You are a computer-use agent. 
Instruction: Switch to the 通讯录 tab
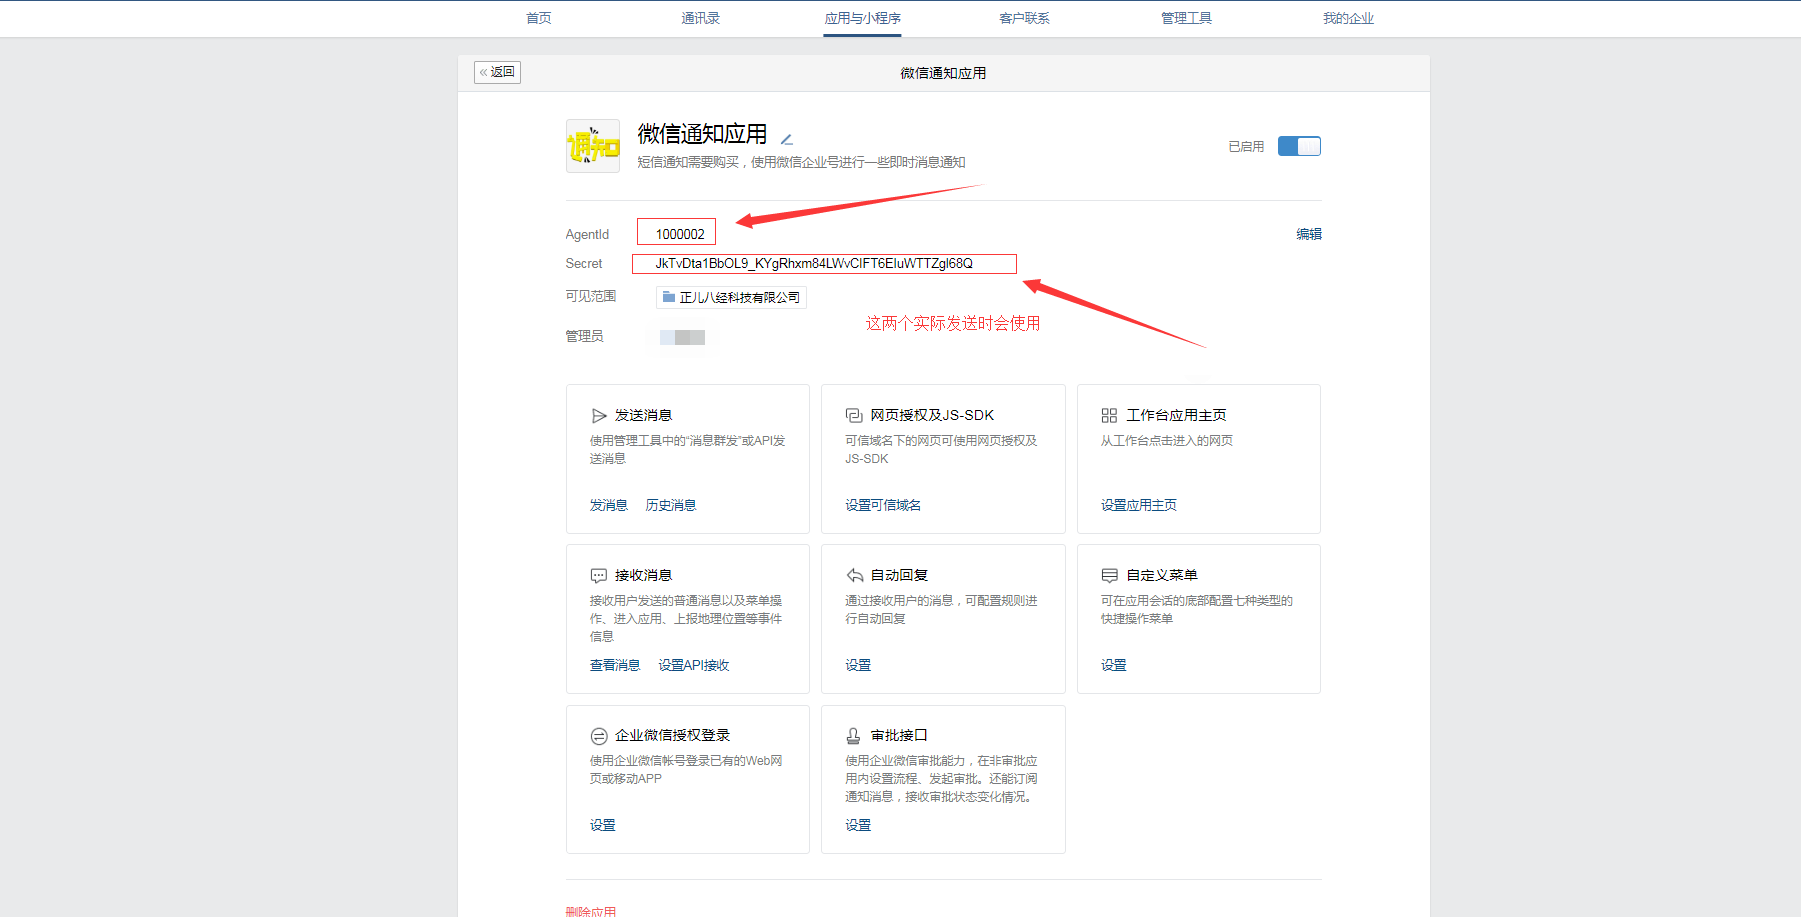(x=699, y=17)
